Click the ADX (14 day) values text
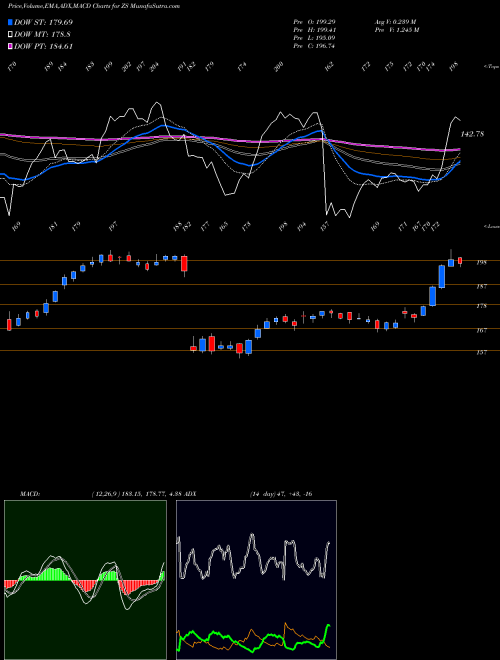 pos(281,494)
